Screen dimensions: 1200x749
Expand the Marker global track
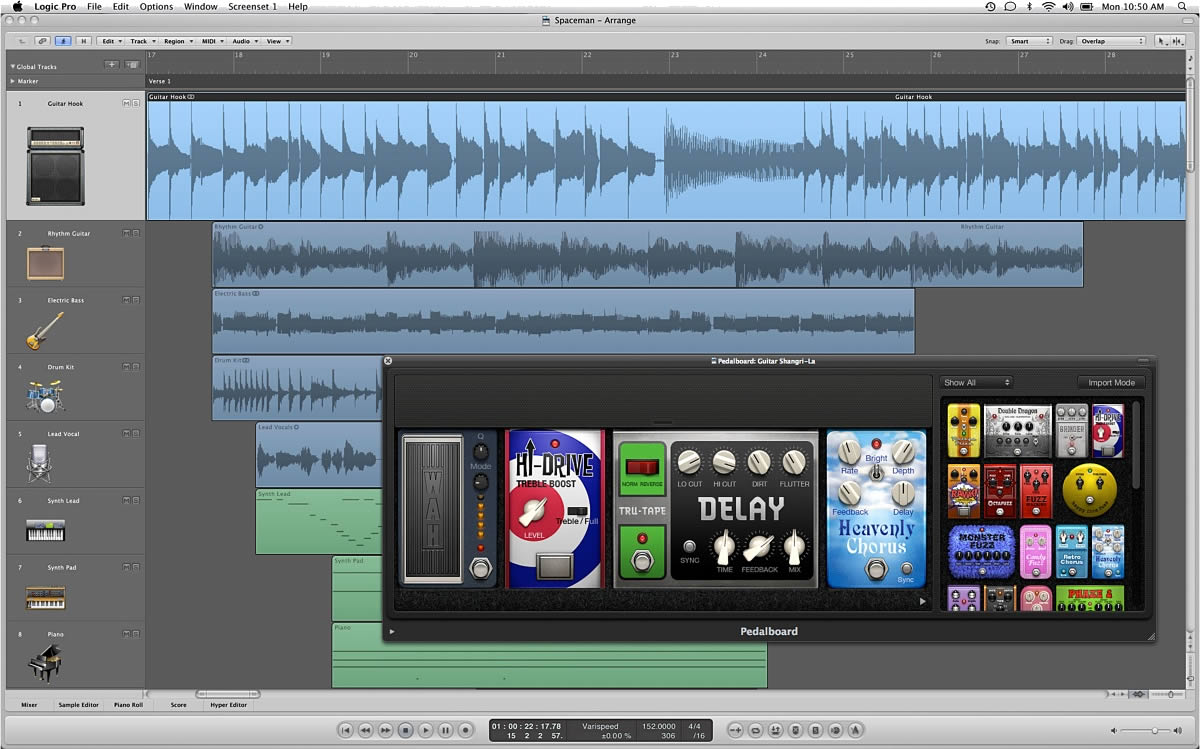[x=12, y=81]
